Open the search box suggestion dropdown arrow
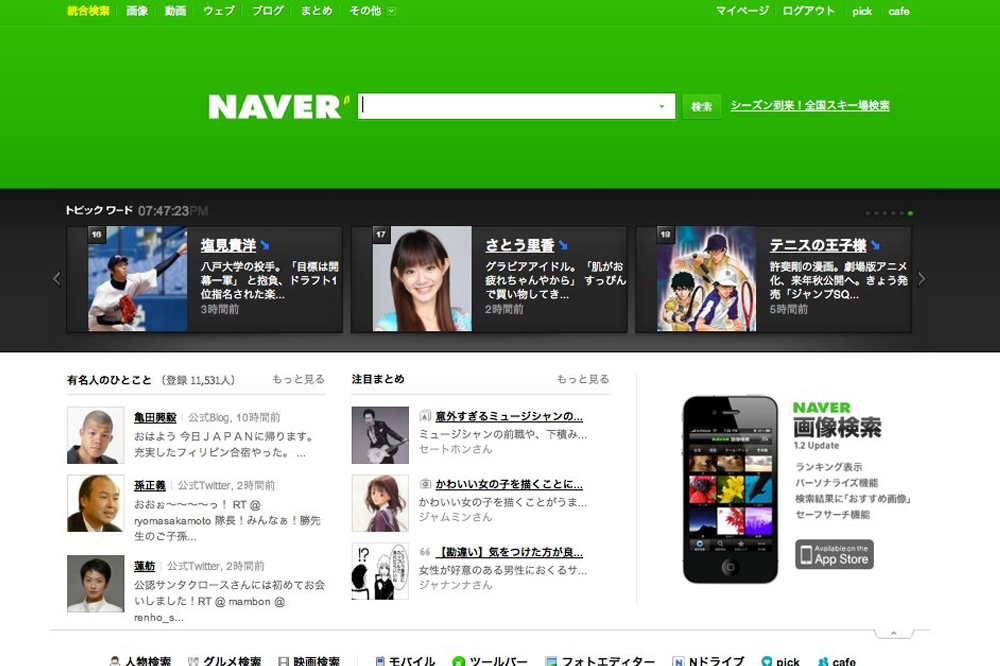 point(661,107)
